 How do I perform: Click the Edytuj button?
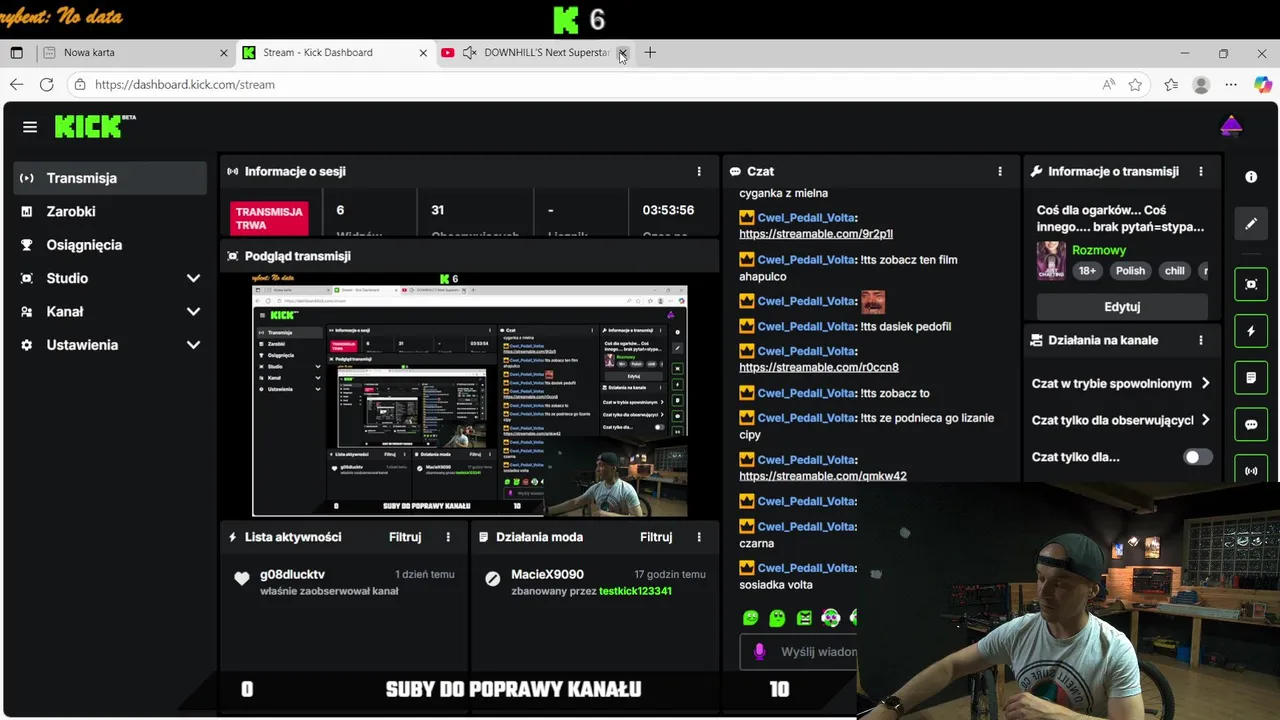tap(1122, 307)
